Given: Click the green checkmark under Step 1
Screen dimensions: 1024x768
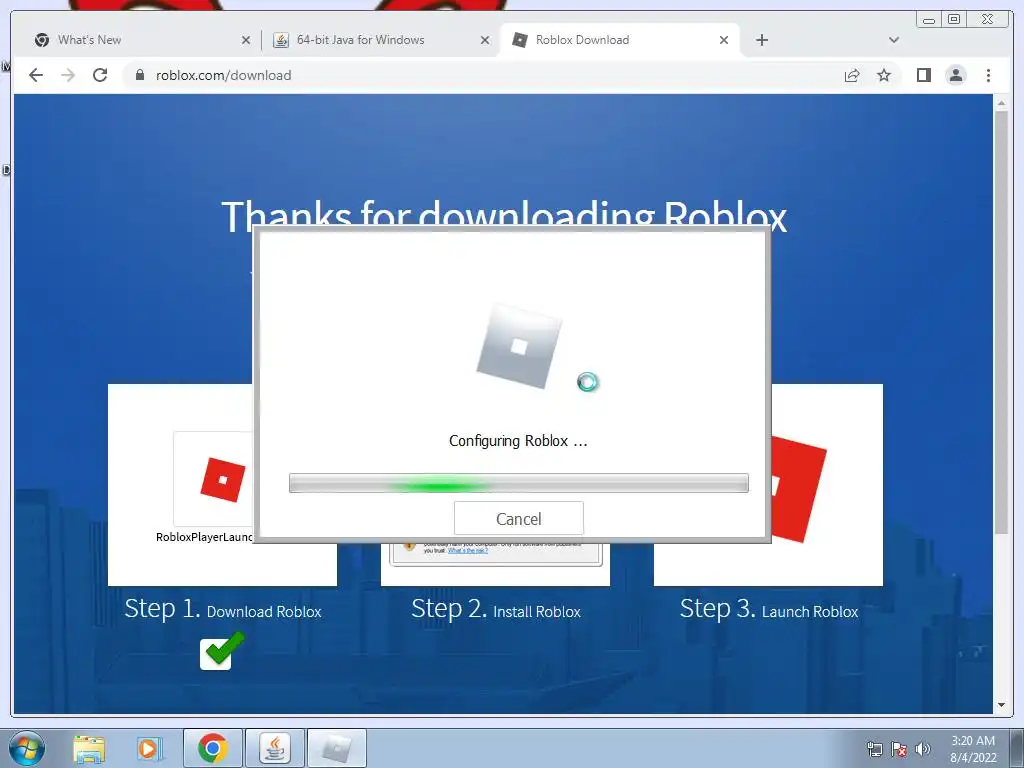Looking at the screenshot, I should tap(222, 650).
